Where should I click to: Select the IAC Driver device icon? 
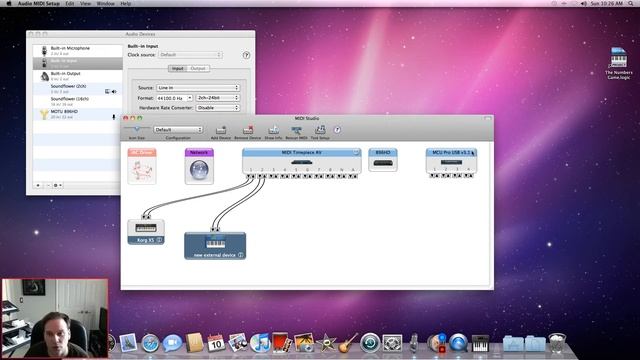(142, 166)
